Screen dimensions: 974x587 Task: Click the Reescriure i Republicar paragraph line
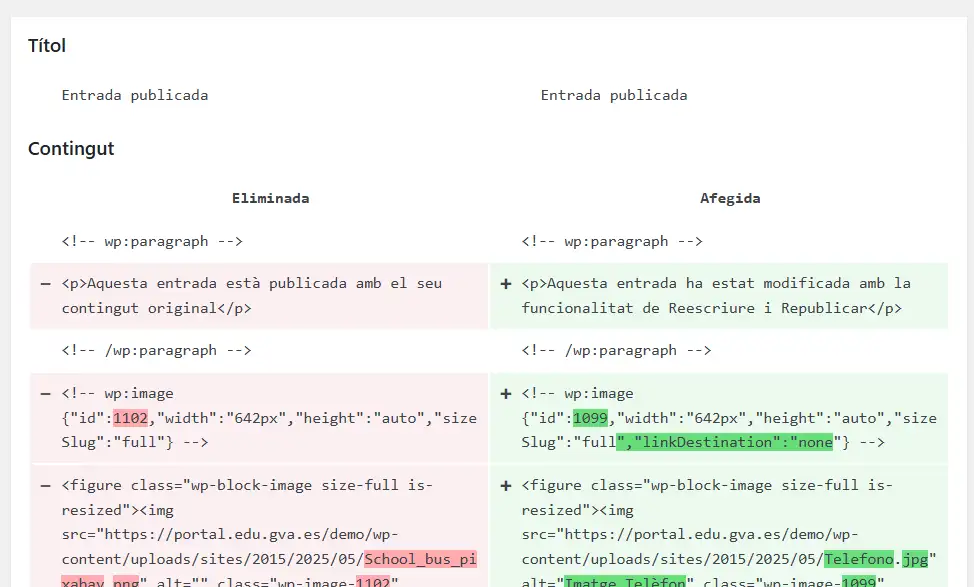click(x=711, y=308)
